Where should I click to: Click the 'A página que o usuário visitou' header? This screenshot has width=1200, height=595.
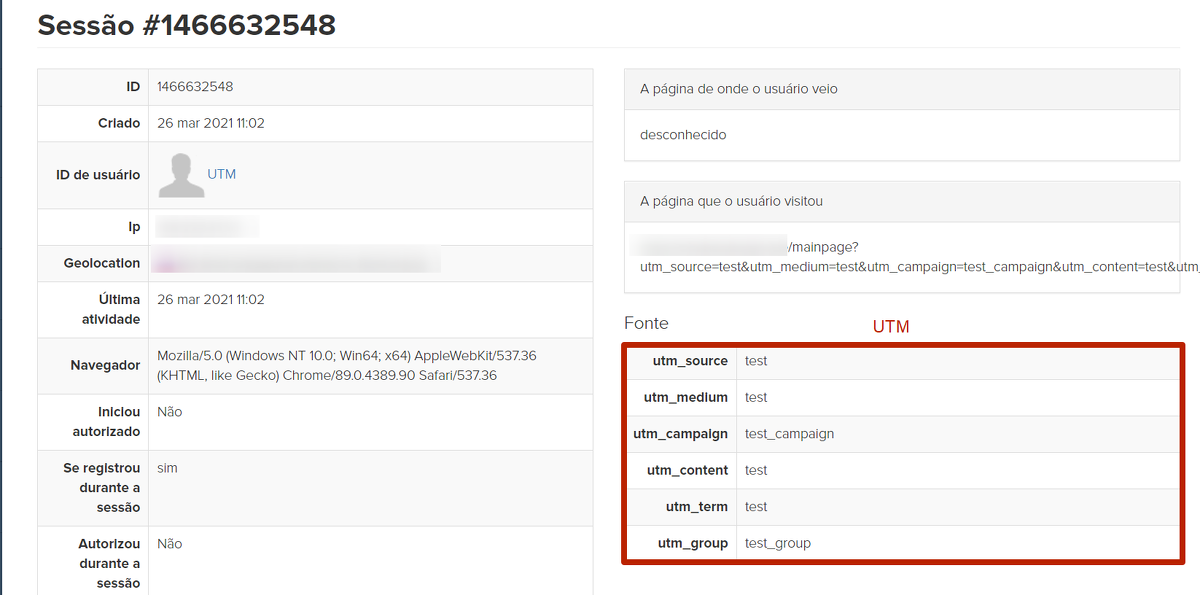(x=731, y=201)
